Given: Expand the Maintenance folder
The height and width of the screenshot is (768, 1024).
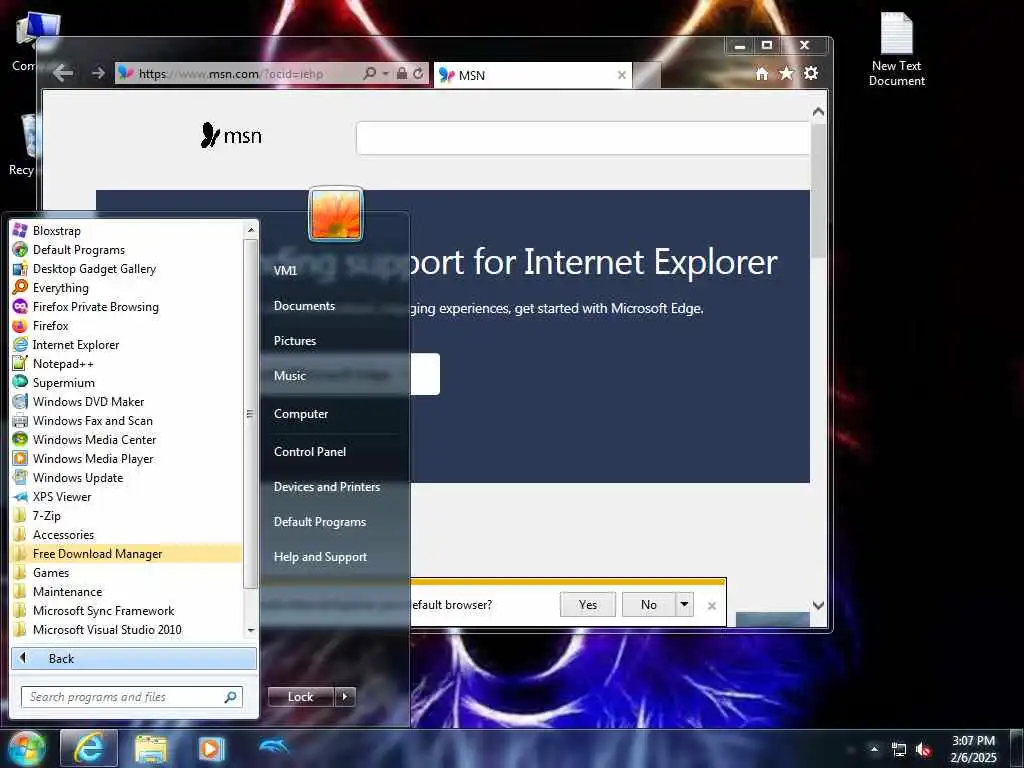Looking at the screenshot, I should point(67,591).
